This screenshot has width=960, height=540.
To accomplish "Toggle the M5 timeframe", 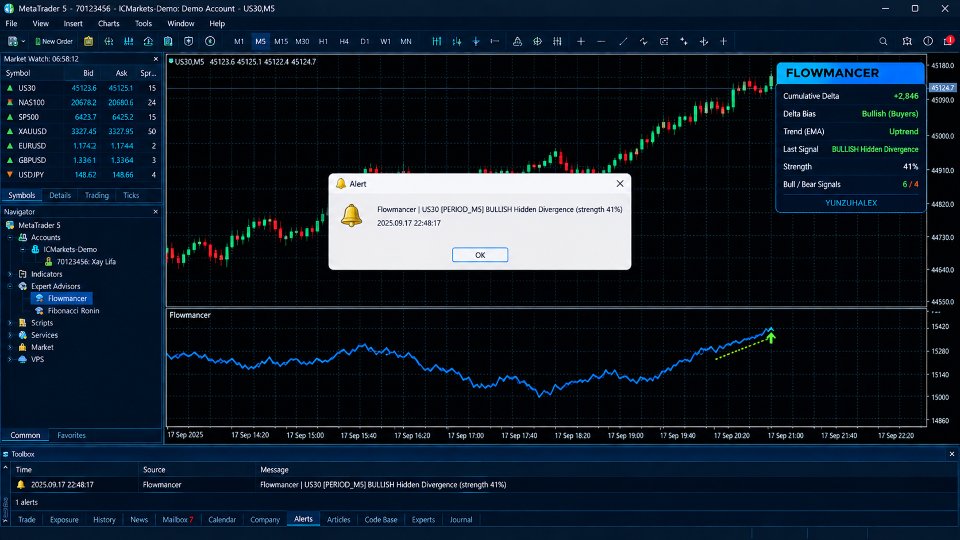I will pos(260,41).
